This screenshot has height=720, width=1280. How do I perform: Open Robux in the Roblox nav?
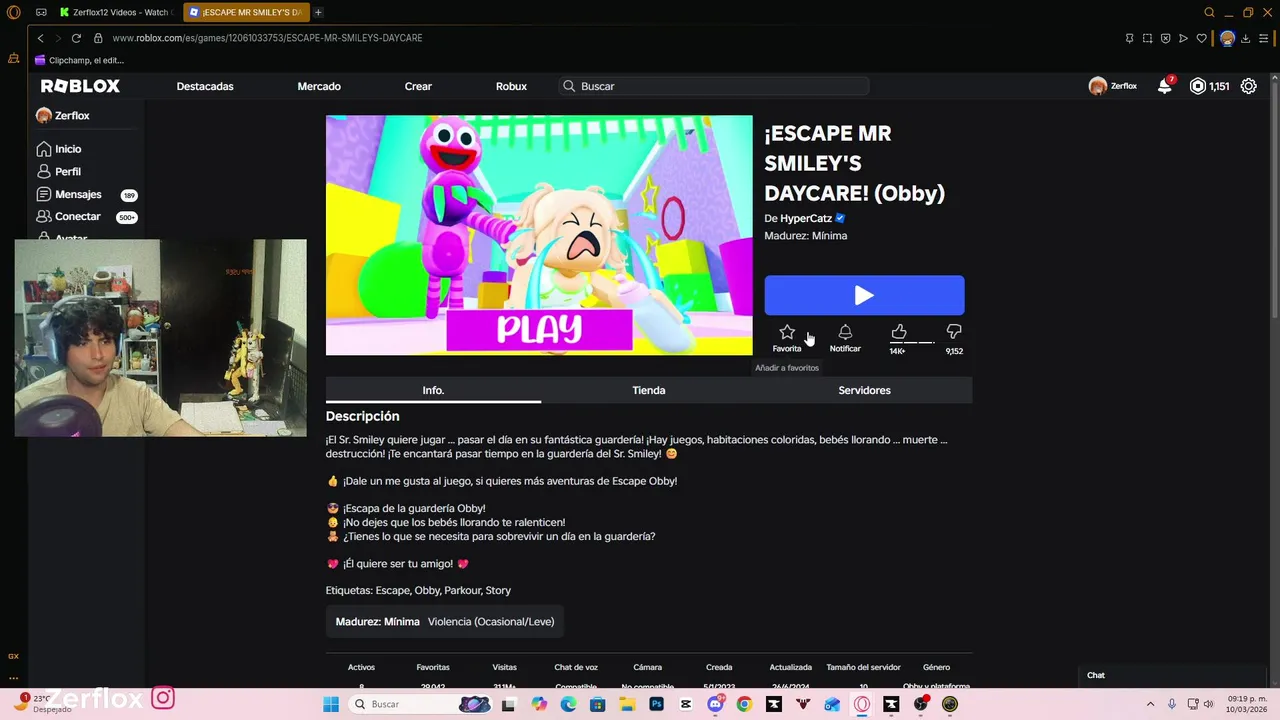[511, 86]
